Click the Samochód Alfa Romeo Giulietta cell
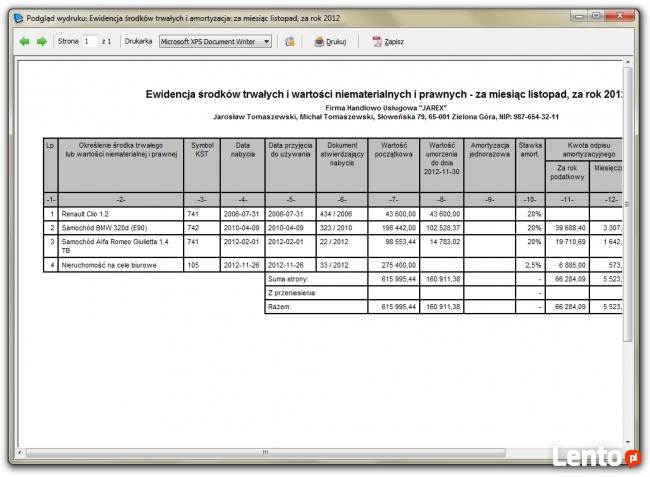650x477 pixels. [x=121, y=246]
